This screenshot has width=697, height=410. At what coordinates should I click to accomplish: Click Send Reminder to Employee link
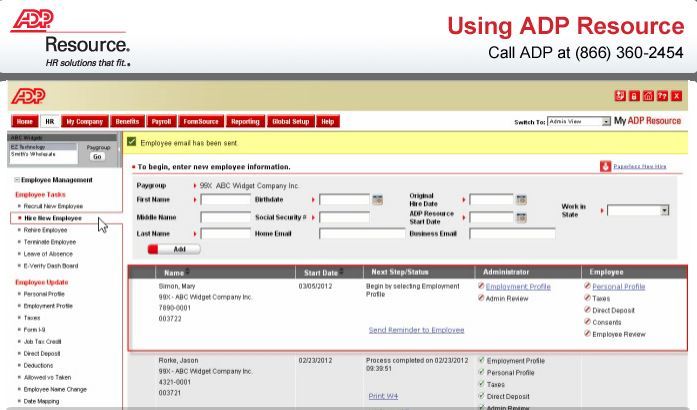pos(416,330)
